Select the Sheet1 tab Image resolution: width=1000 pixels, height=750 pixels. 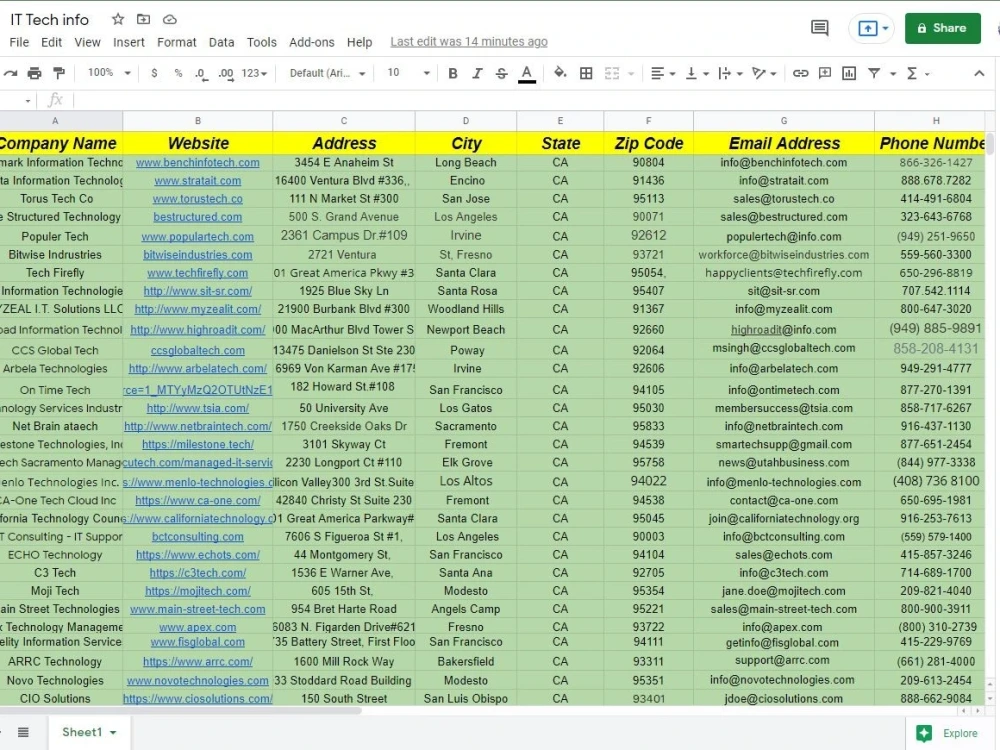point(89,732)
